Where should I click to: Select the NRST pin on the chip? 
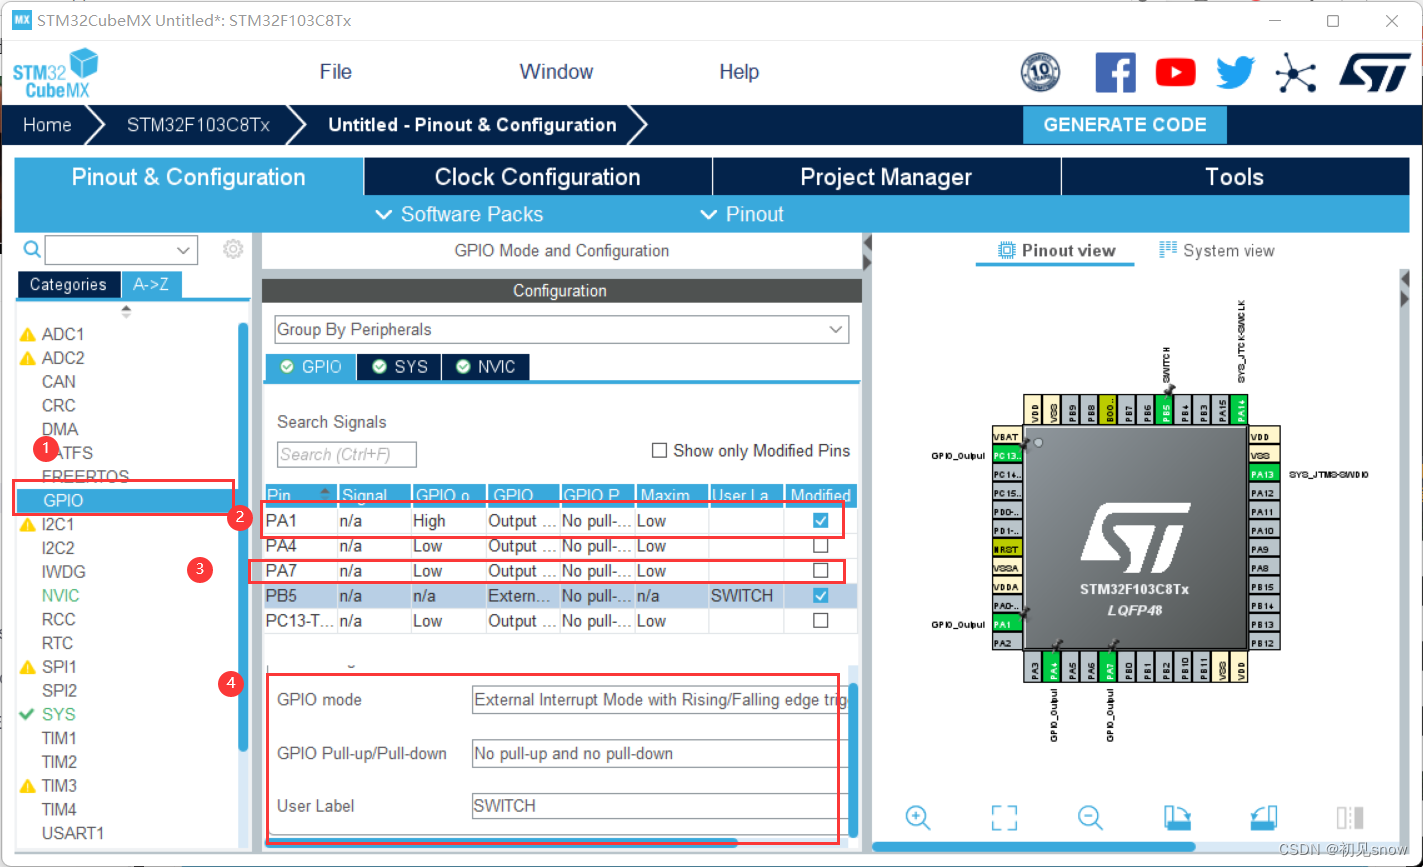pyautogui.click(x=1007, y=549)
